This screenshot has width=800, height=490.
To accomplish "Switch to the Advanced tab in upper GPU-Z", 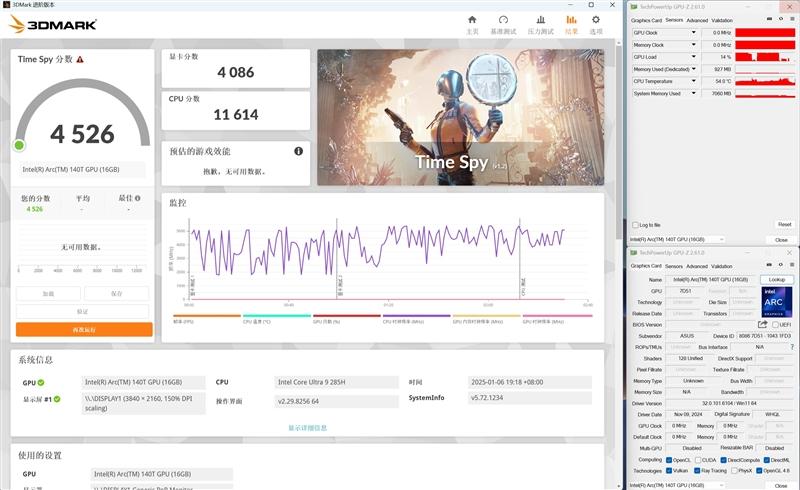I will pos(696,20).
